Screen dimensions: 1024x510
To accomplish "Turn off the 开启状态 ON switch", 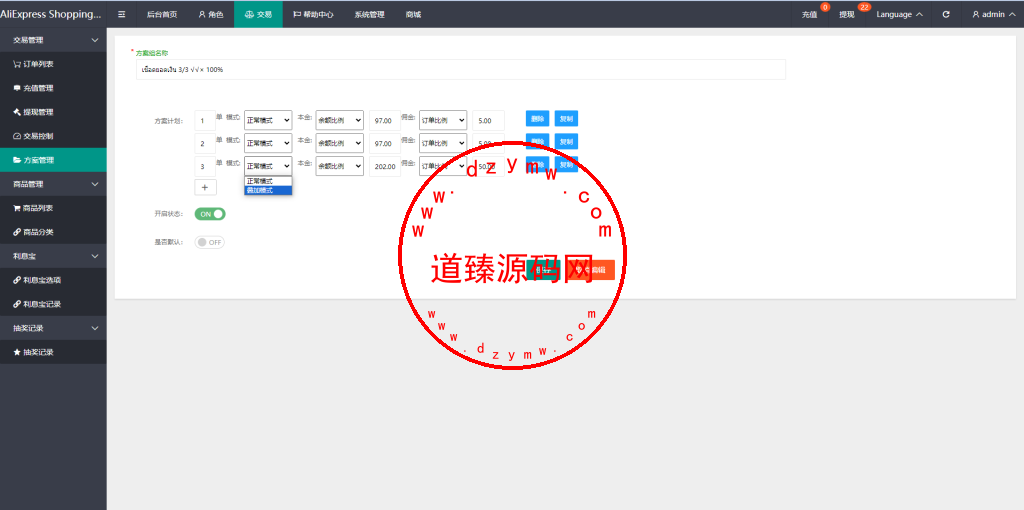I will click(x=210, y=214).
